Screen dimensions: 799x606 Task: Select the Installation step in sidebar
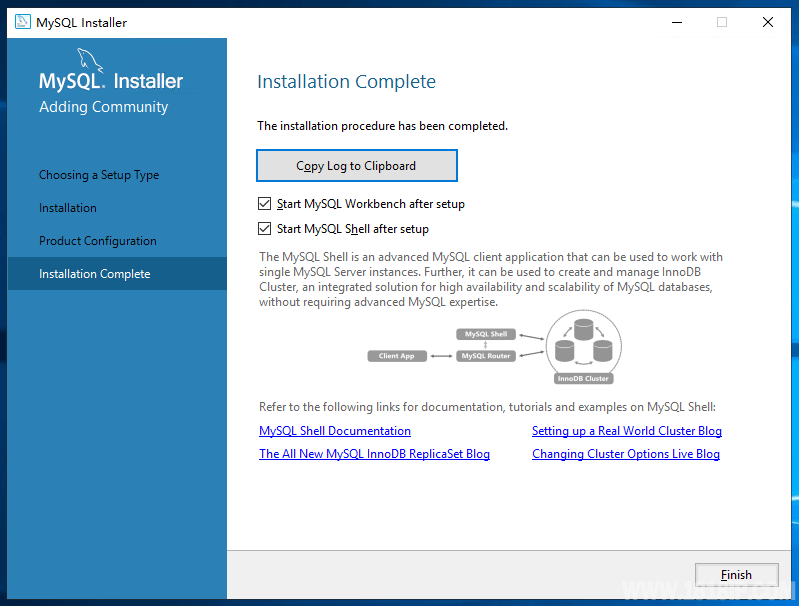pos(68,208)
